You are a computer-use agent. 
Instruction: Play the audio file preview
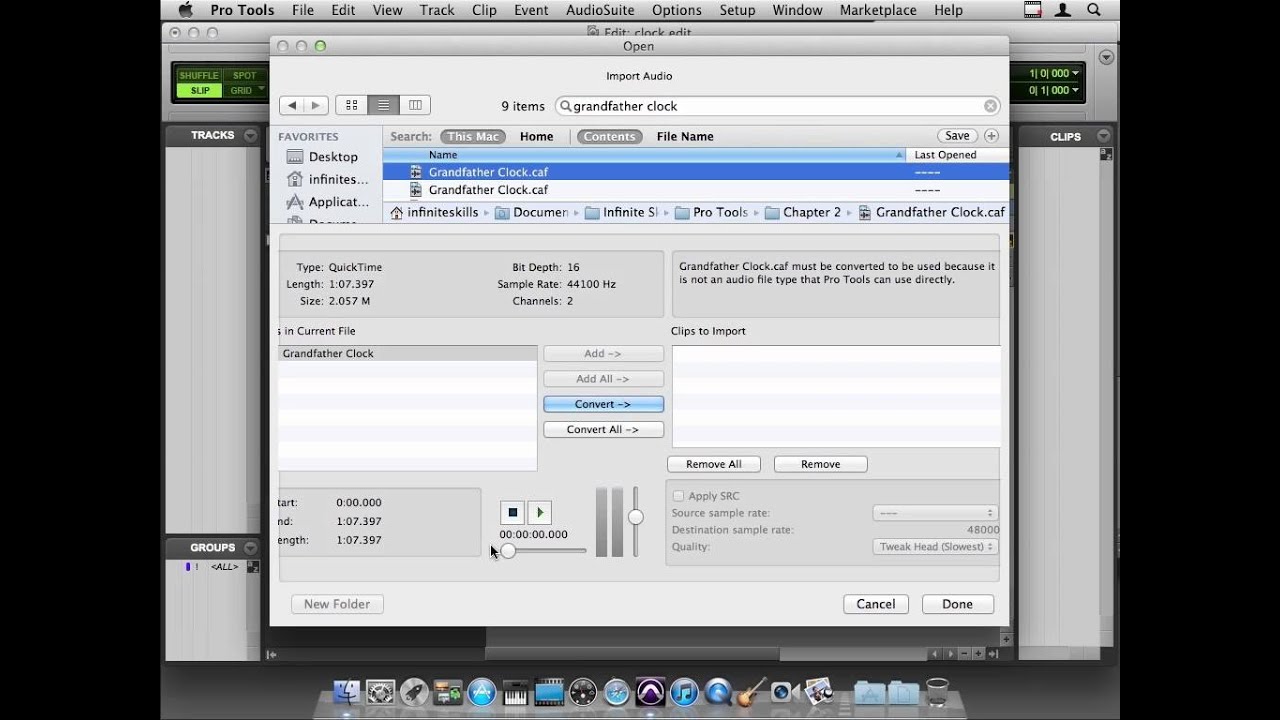[x=539, y=512]
